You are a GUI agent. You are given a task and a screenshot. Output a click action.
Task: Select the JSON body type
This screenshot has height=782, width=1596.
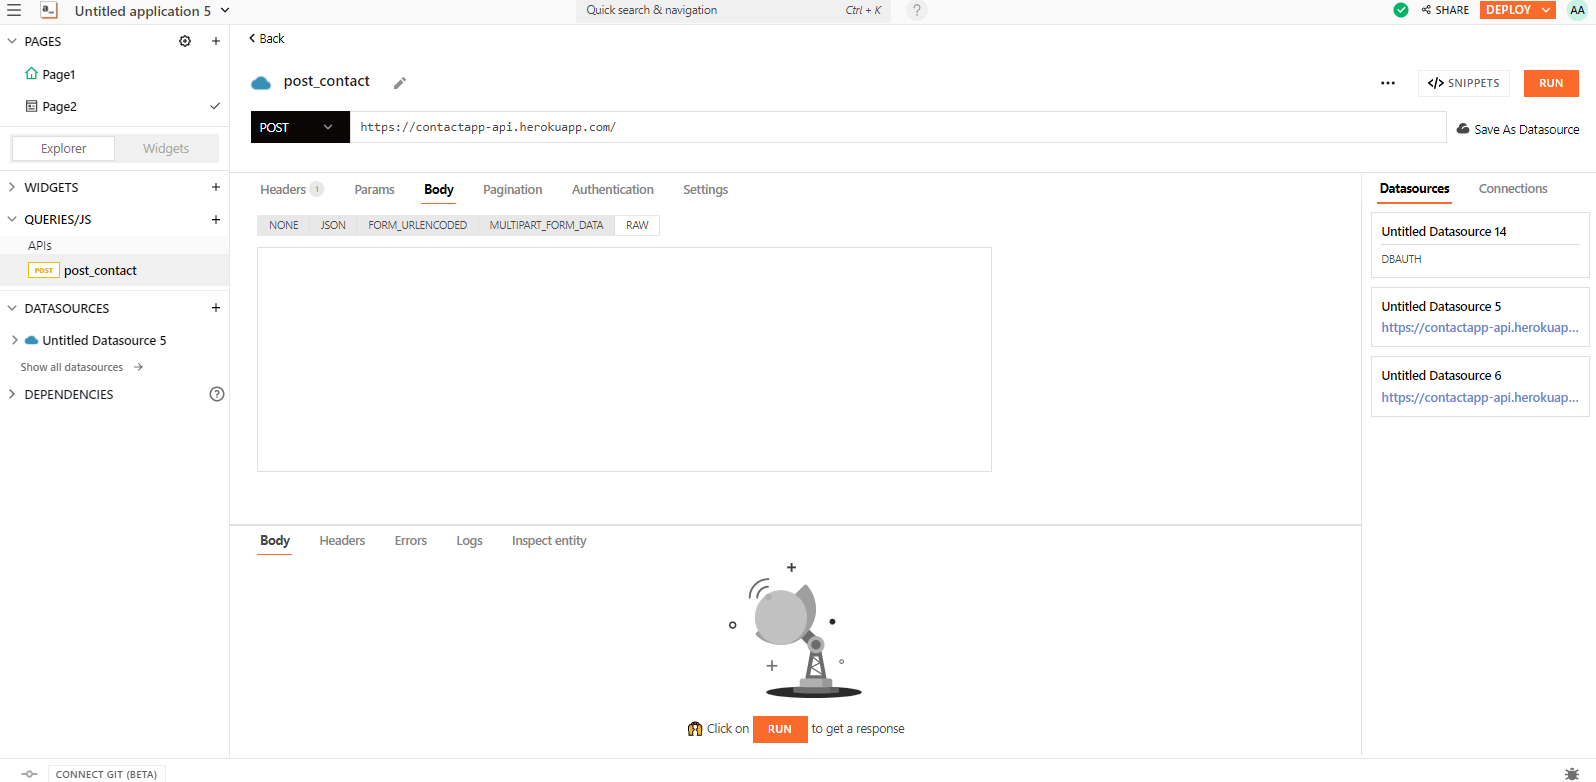tap(333, 225)
